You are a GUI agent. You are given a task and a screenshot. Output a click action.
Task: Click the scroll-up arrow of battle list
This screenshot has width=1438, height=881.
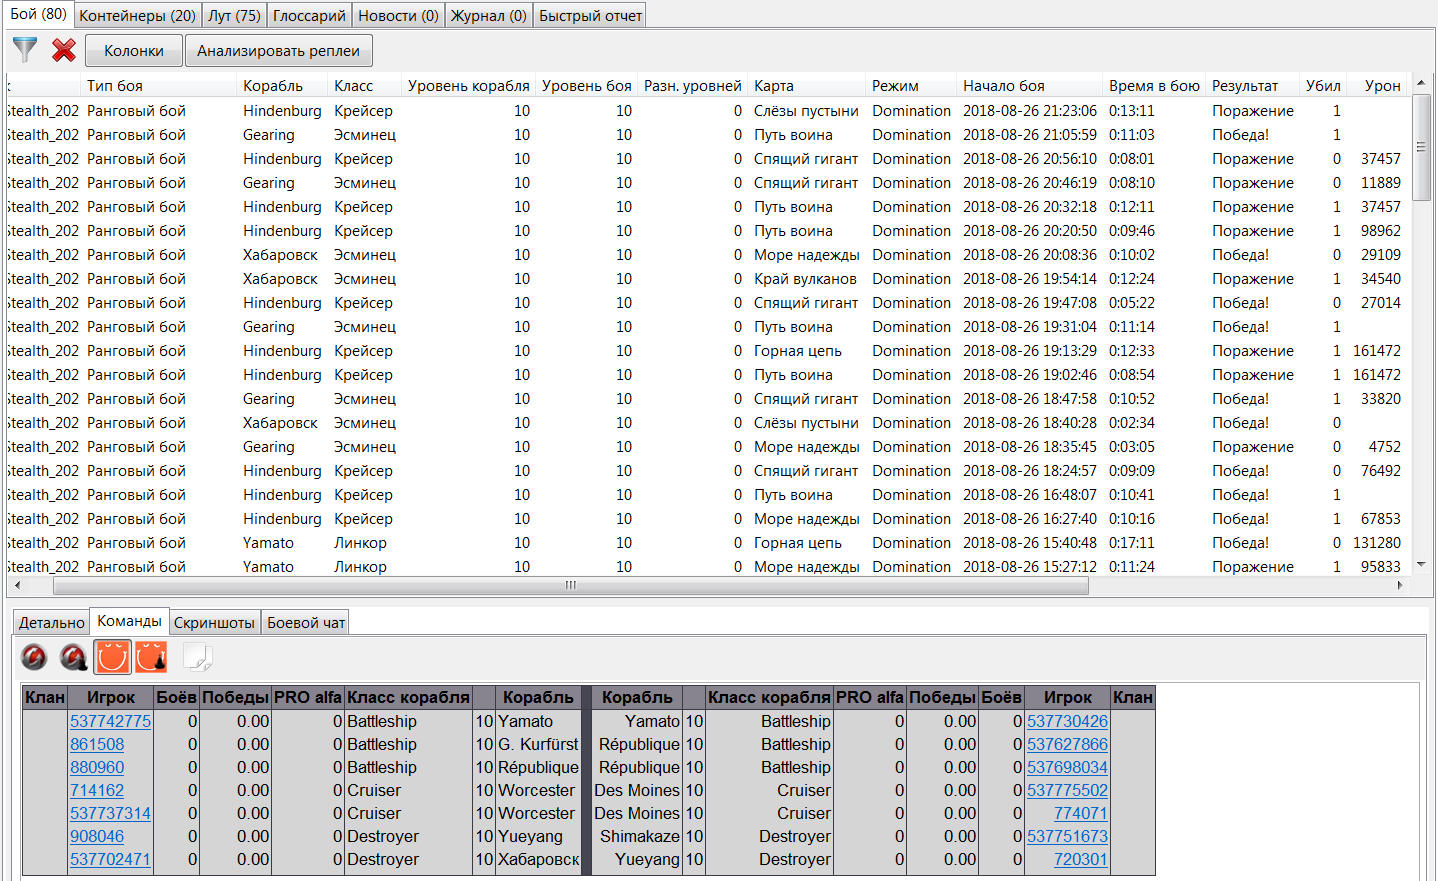[x=1421, y=83]
